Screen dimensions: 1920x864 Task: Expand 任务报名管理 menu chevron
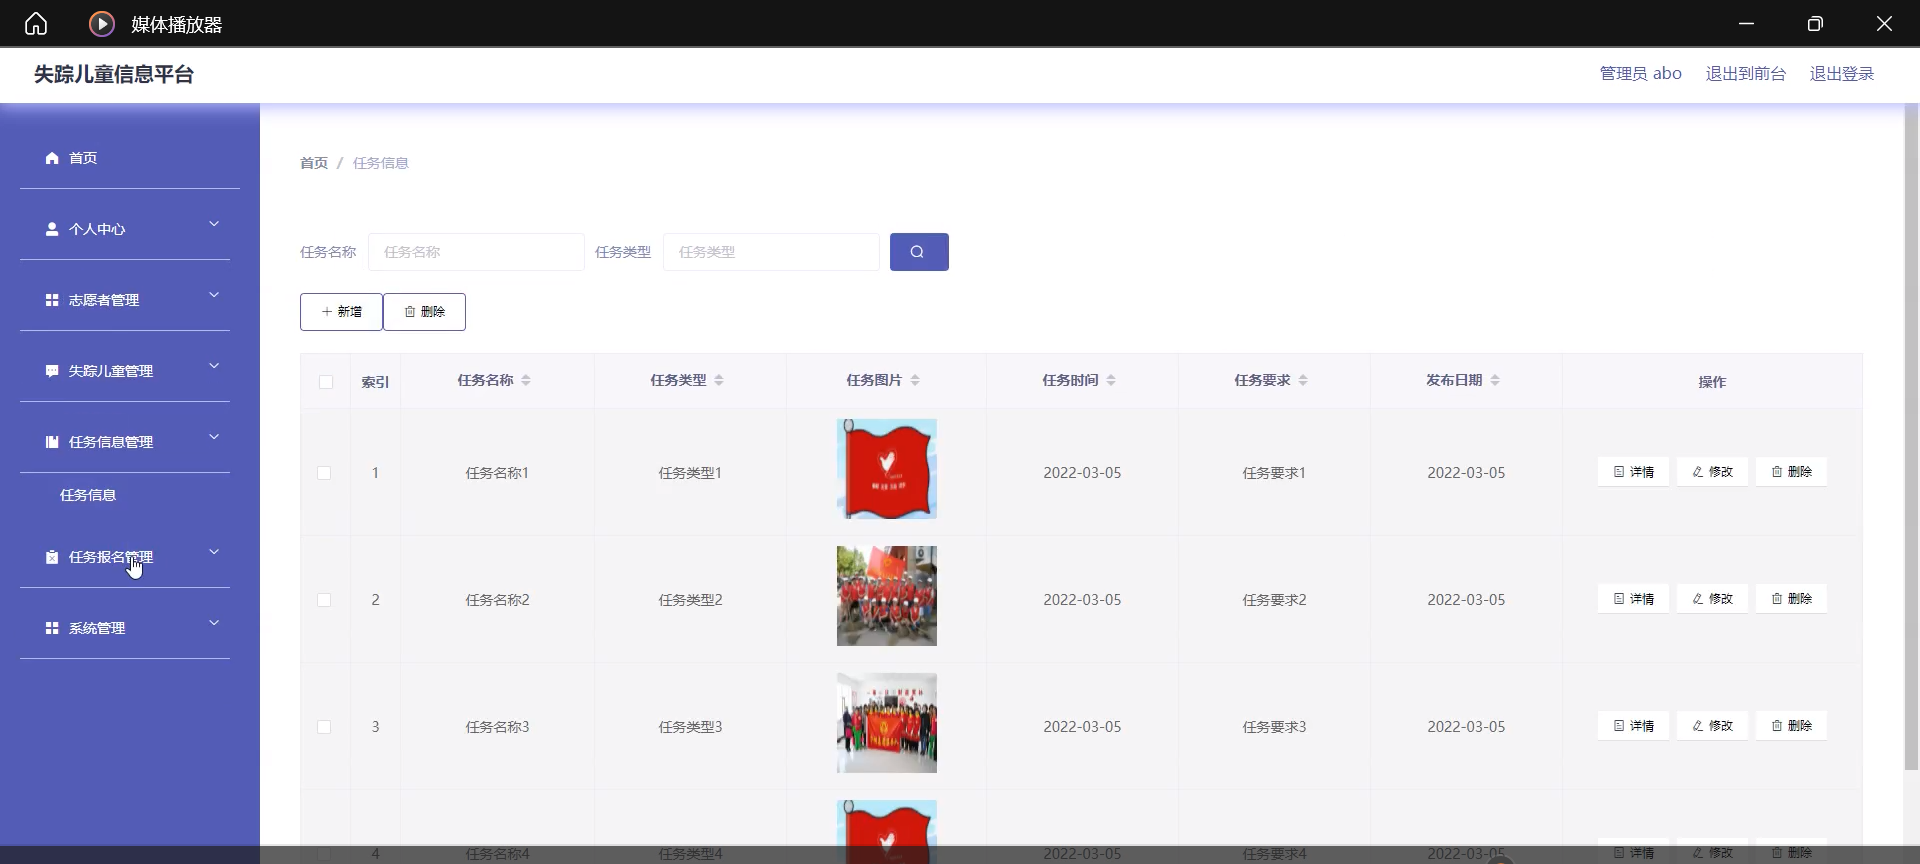point(214,552)
